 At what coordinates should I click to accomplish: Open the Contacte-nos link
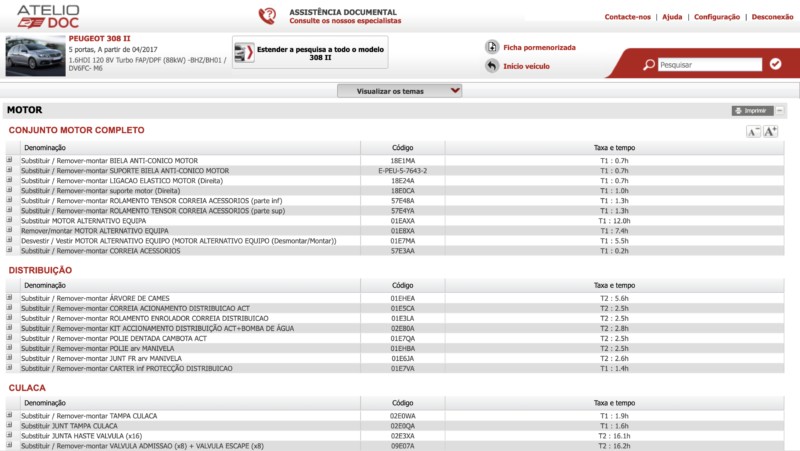tap(628, 17)
